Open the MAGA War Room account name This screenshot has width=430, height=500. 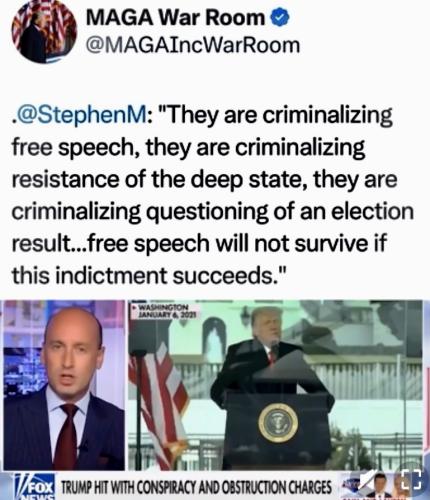(x=175, y=18)
